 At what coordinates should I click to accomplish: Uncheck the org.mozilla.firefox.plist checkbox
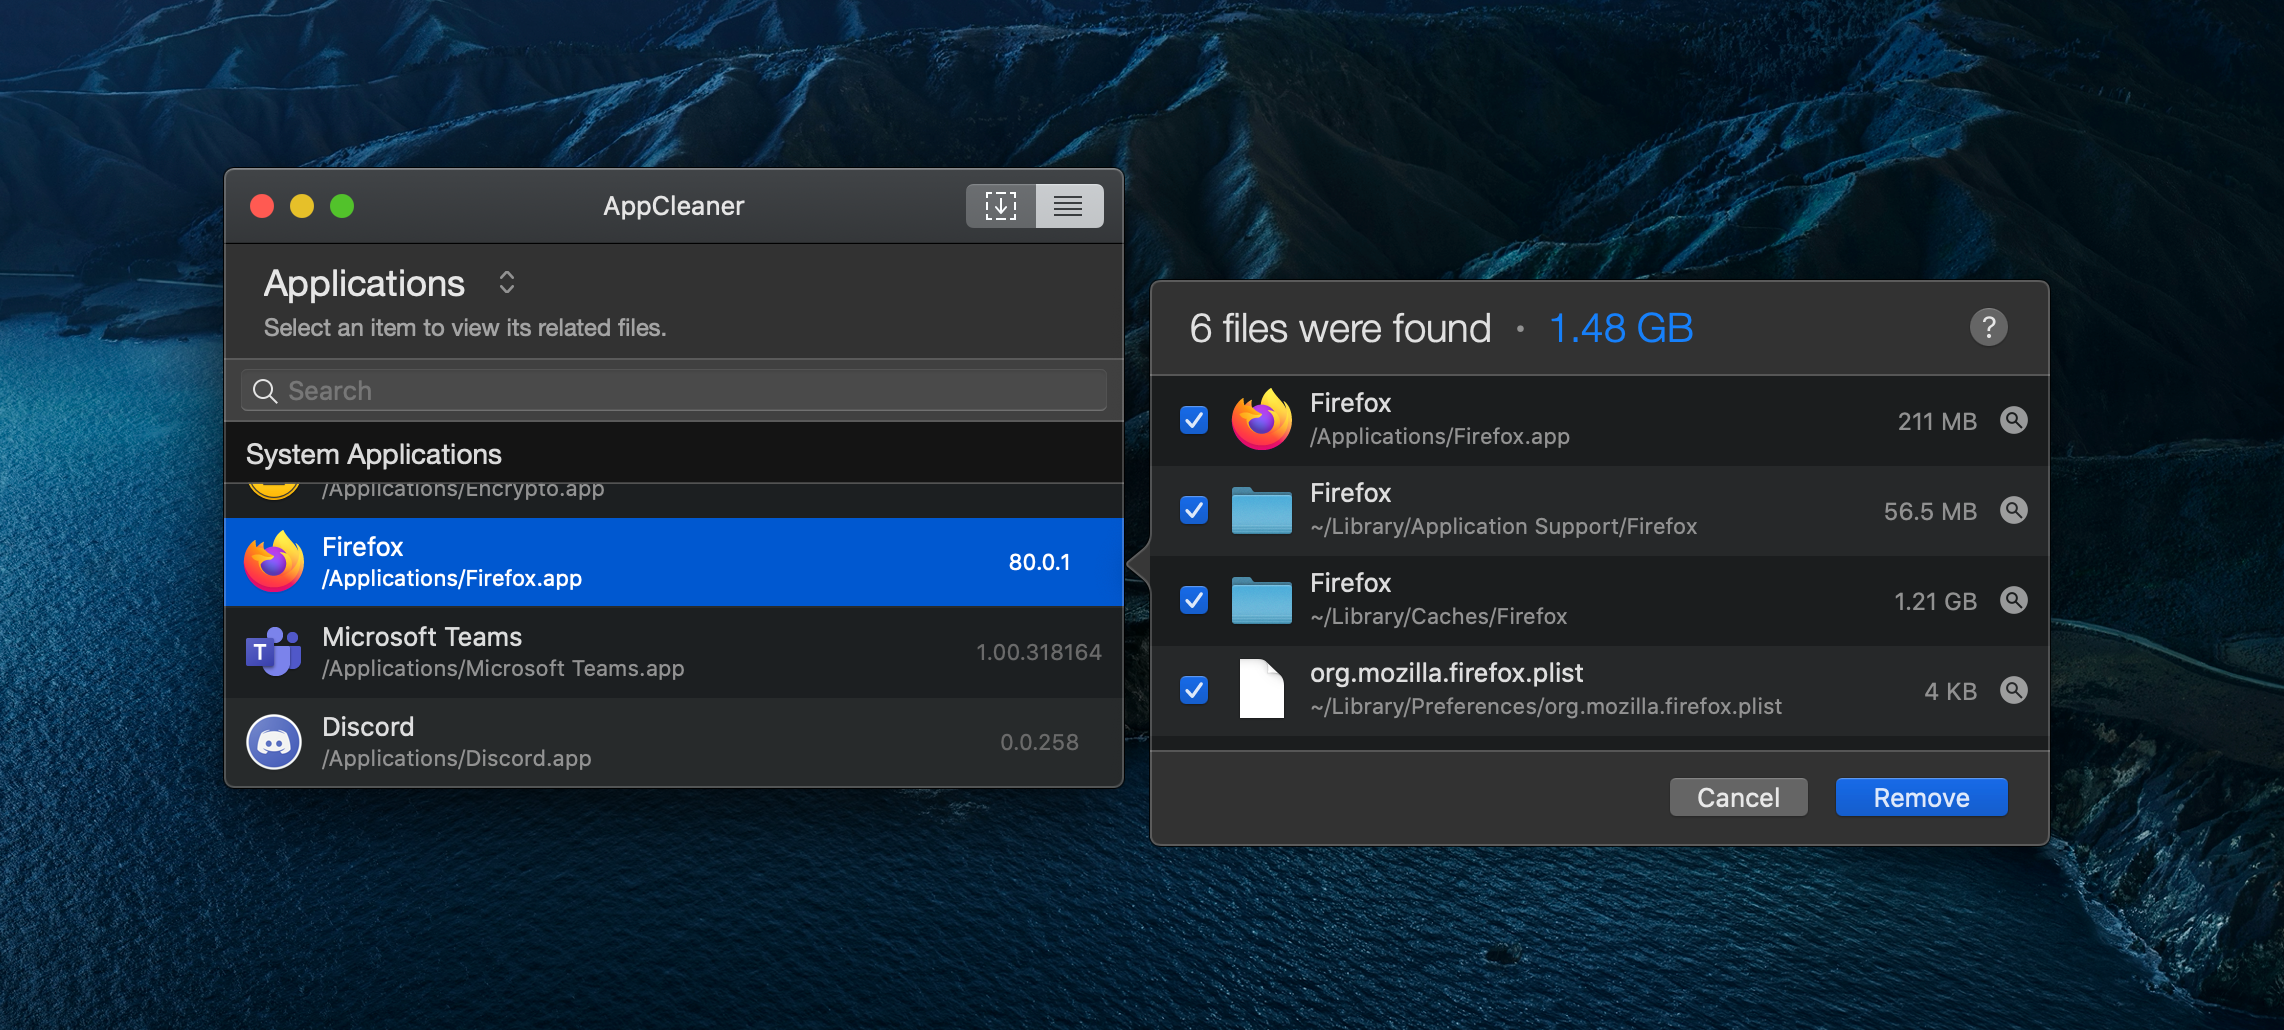pos(1194,690)
